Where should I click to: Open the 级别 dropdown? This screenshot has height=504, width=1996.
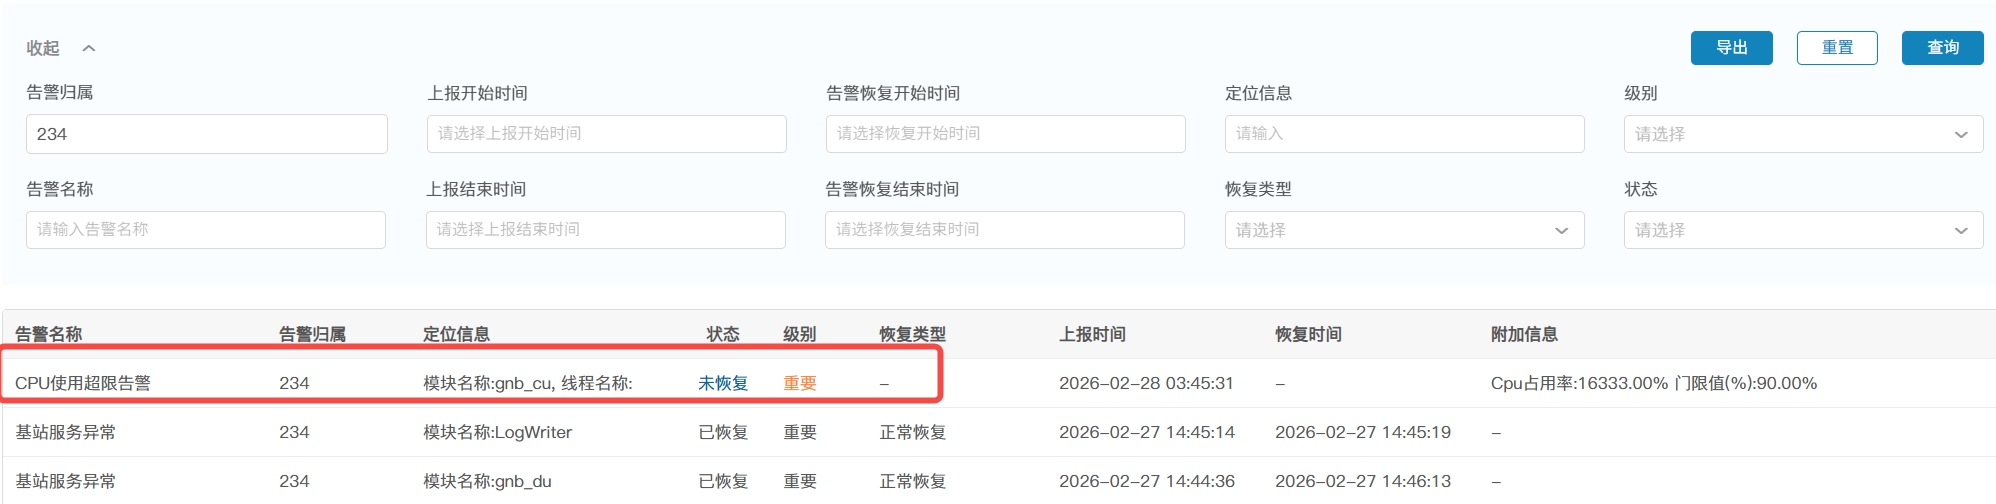1802,134
